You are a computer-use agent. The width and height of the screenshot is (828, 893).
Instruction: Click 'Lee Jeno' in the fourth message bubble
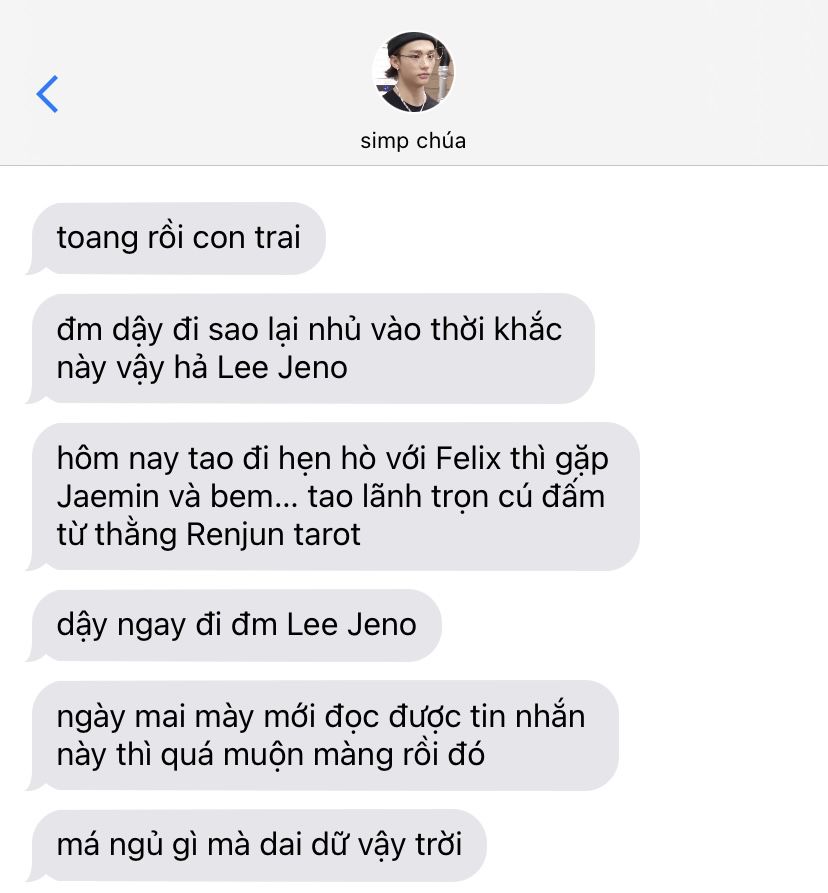point(351,625)
